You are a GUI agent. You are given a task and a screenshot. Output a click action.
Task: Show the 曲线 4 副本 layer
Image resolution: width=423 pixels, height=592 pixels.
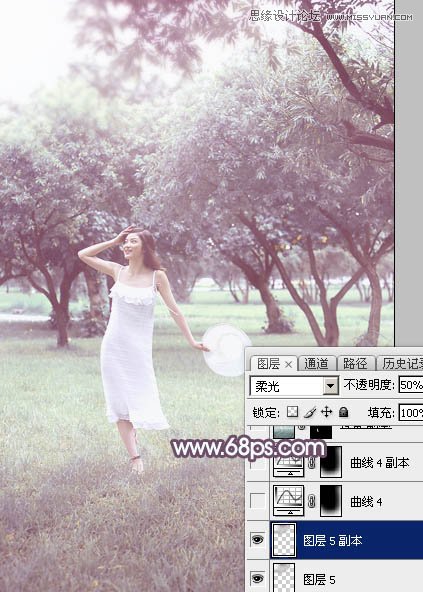tap(257, 462)
